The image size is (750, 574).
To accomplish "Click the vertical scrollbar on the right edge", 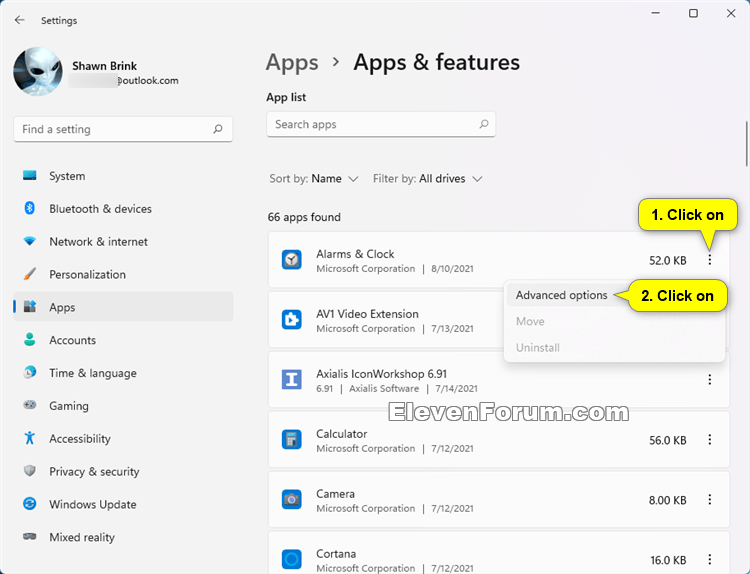I will [746, 144].
